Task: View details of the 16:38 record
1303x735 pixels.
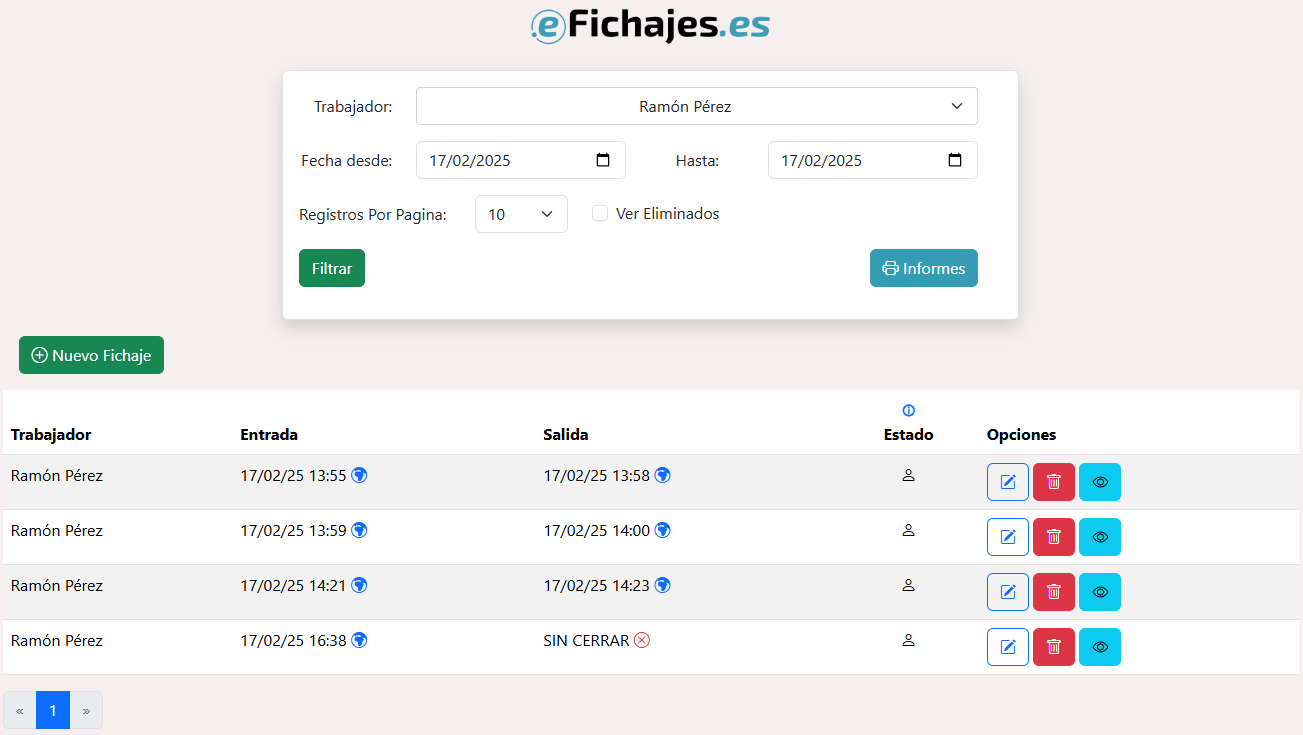Action: (1099, 647)
